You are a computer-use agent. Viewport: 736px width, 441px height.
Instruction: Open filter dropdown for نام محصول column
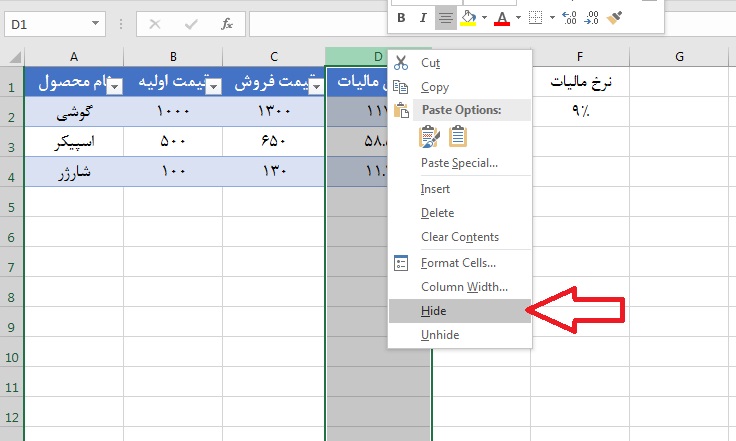(x=115, y=86)
